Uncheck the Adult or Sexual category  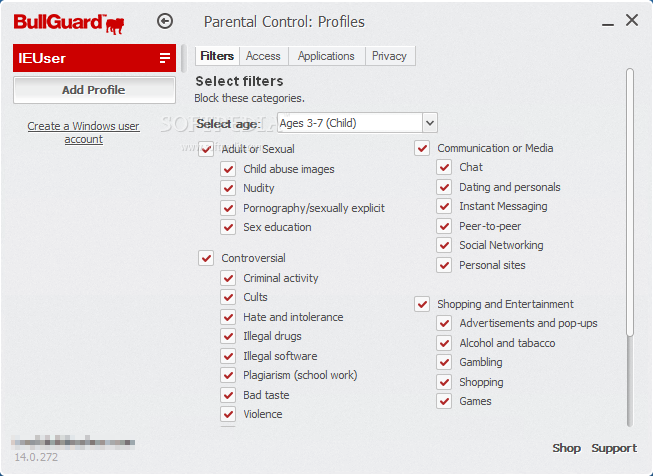pyautogui.click(x=206, y=149)
